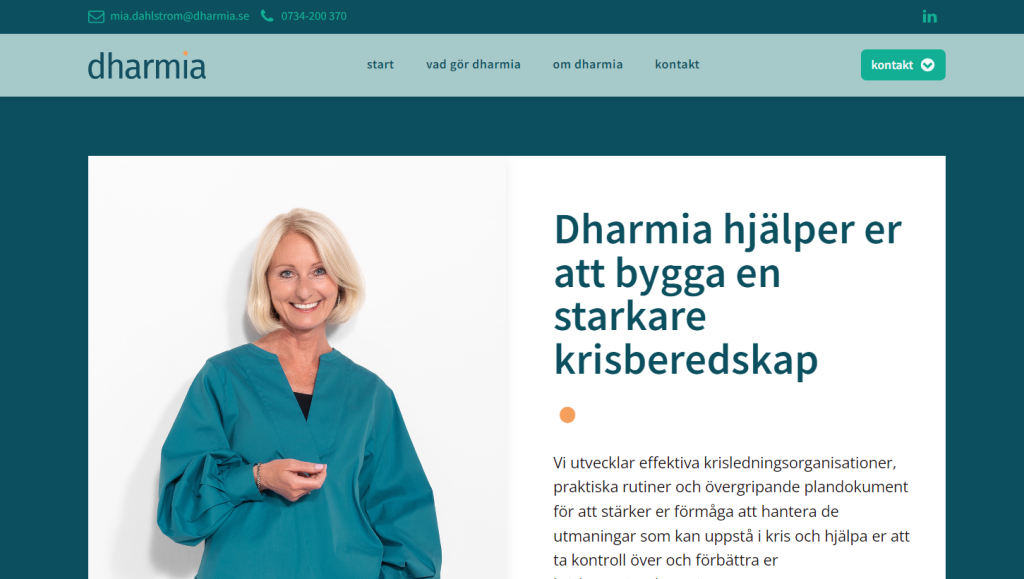
Task: Click the phone handset icon
Action: [267, 16]
